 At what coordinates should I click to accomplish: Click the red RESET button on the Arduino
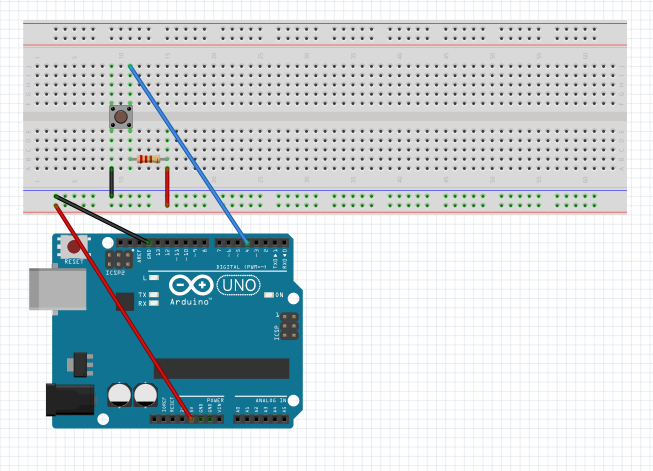[74, 247]
